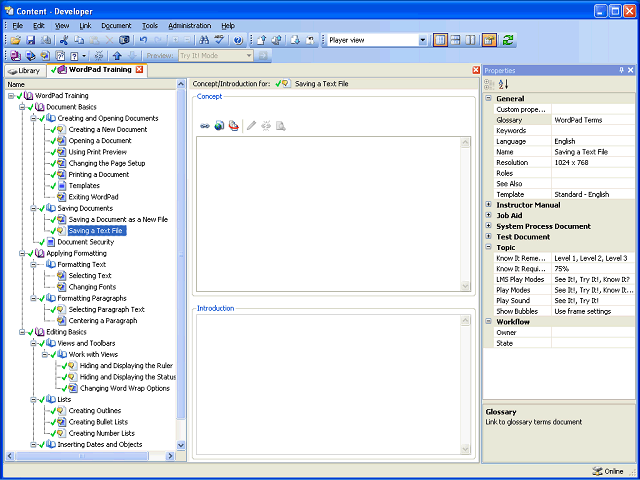Open help with the question mark icon
This screenshot has height=480, width=640.
238,40
